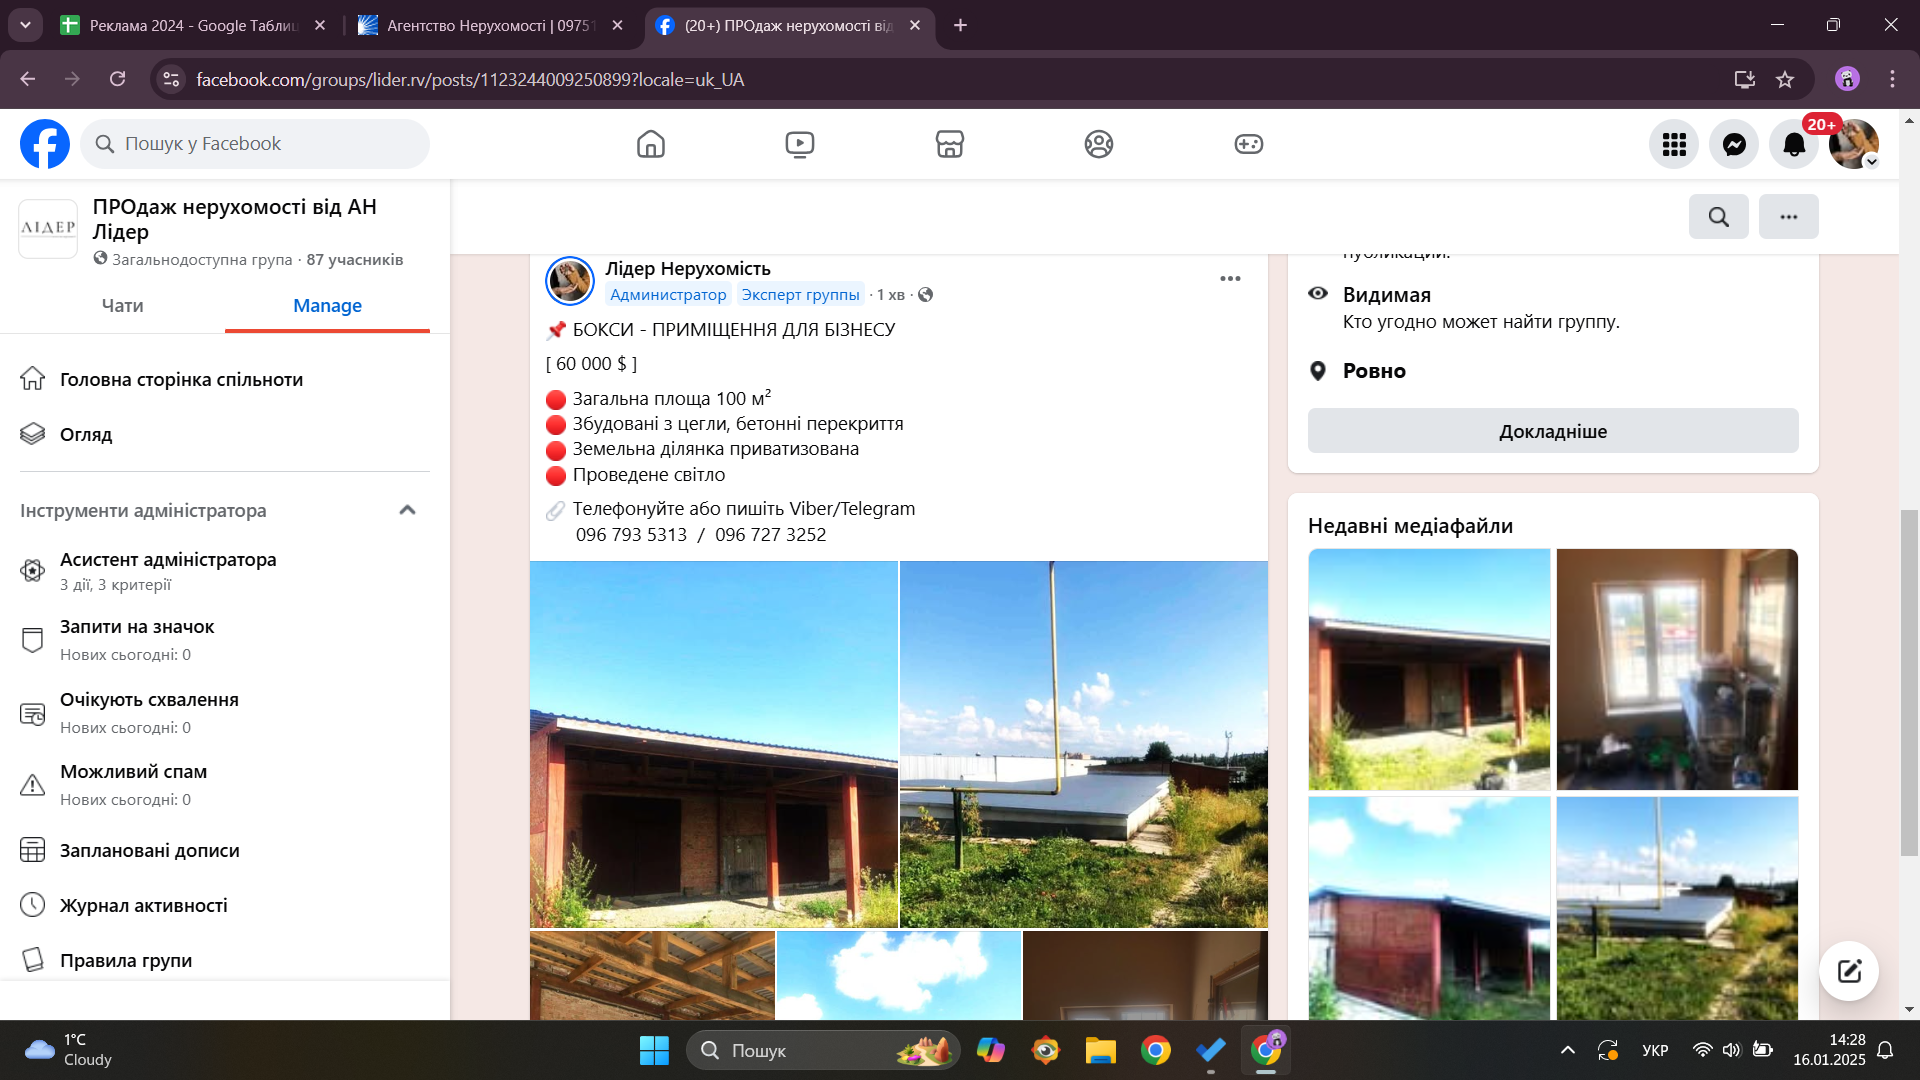This screenshot has height=1080, width=1920.
Task: Open notifications bell icon
Action: tap(1794, 144)
